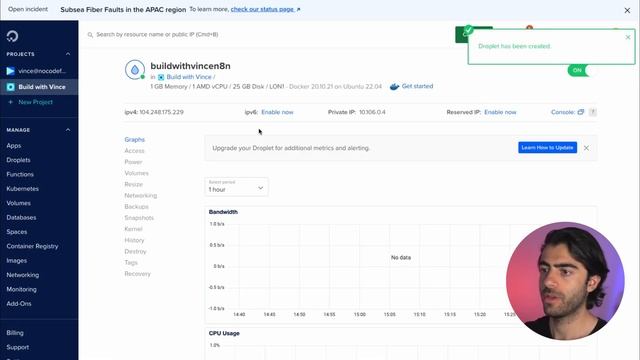Click the Private IP value 10.106.0.4
This screenshot has height=360, width=640.
[x=372, y=112]
